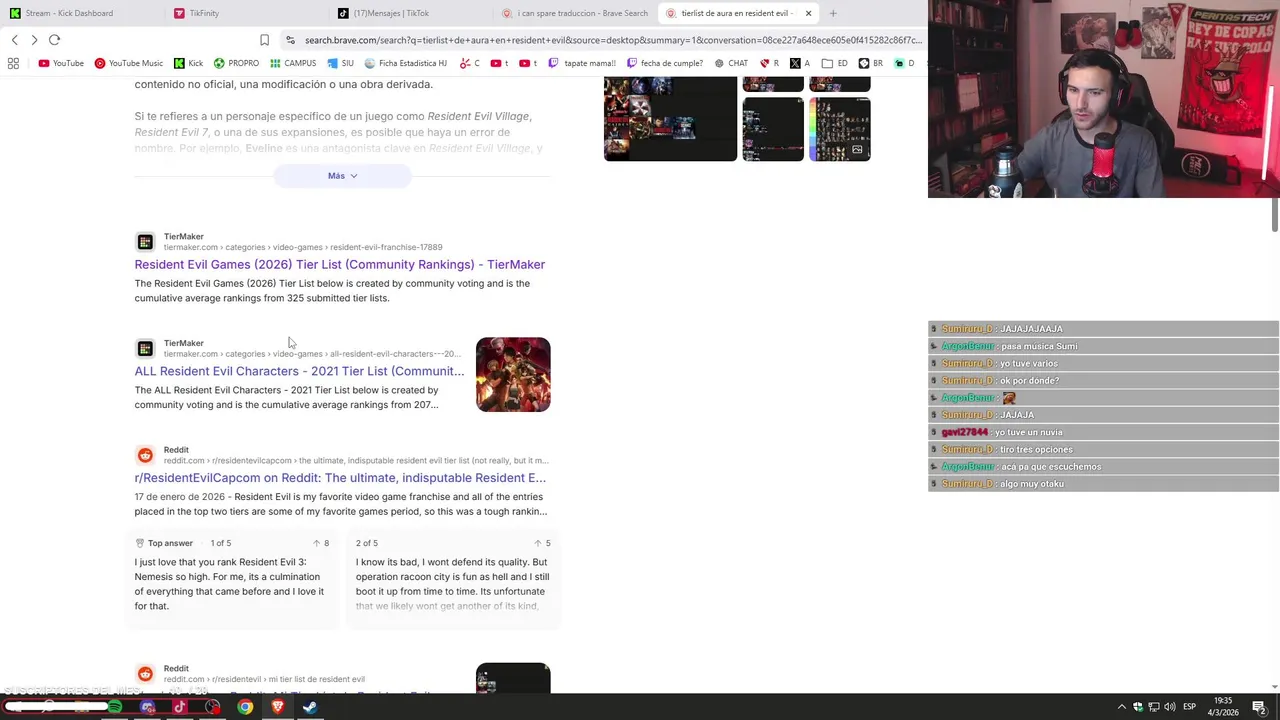Open YouTube bookmark
The image size is (1280, 720).
pyautogui.click(x=61, y=63)
